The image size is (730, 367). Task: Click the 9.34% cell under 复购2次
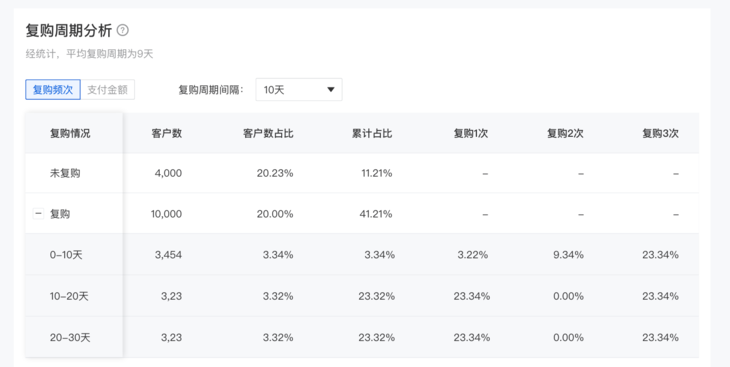(568, 255)
